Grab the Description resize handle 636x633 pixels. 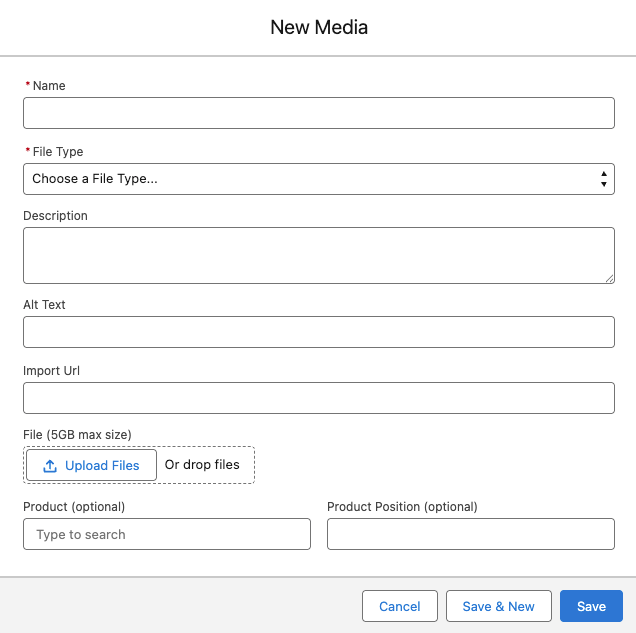[610, 279]
